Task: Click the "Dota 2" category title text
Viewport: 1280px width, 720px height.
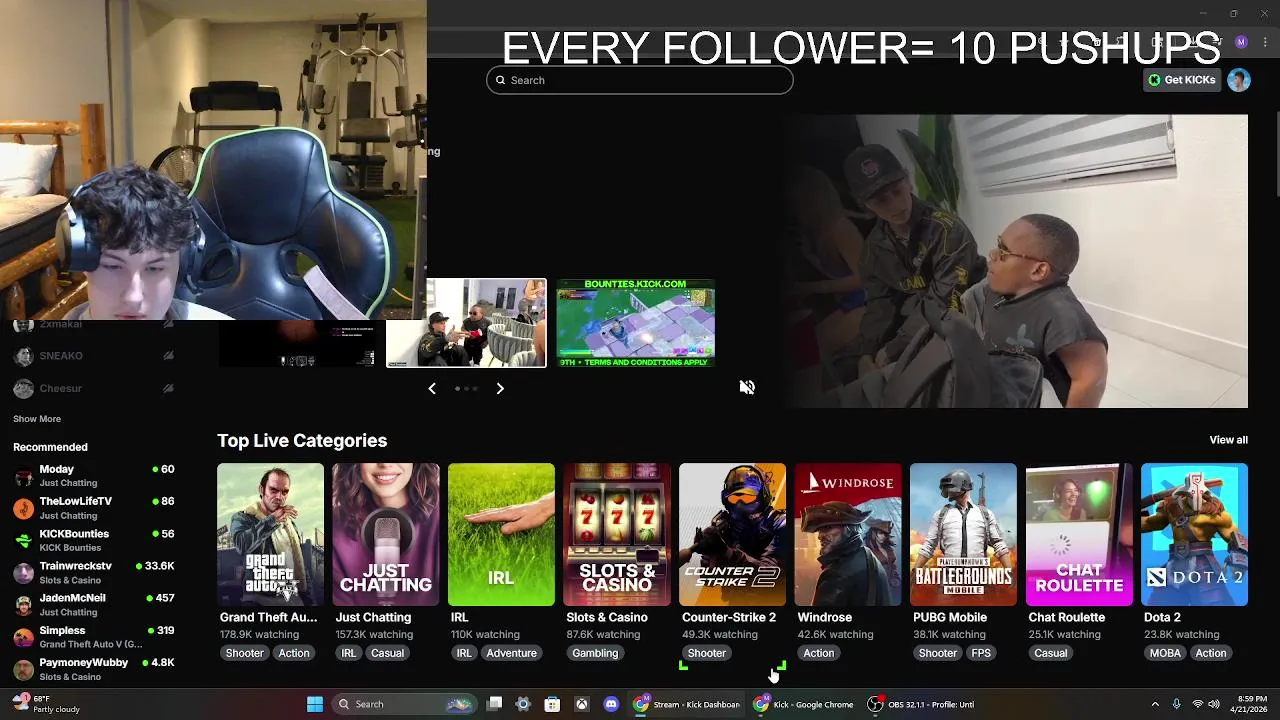Action: click(x=1162, y=617)
